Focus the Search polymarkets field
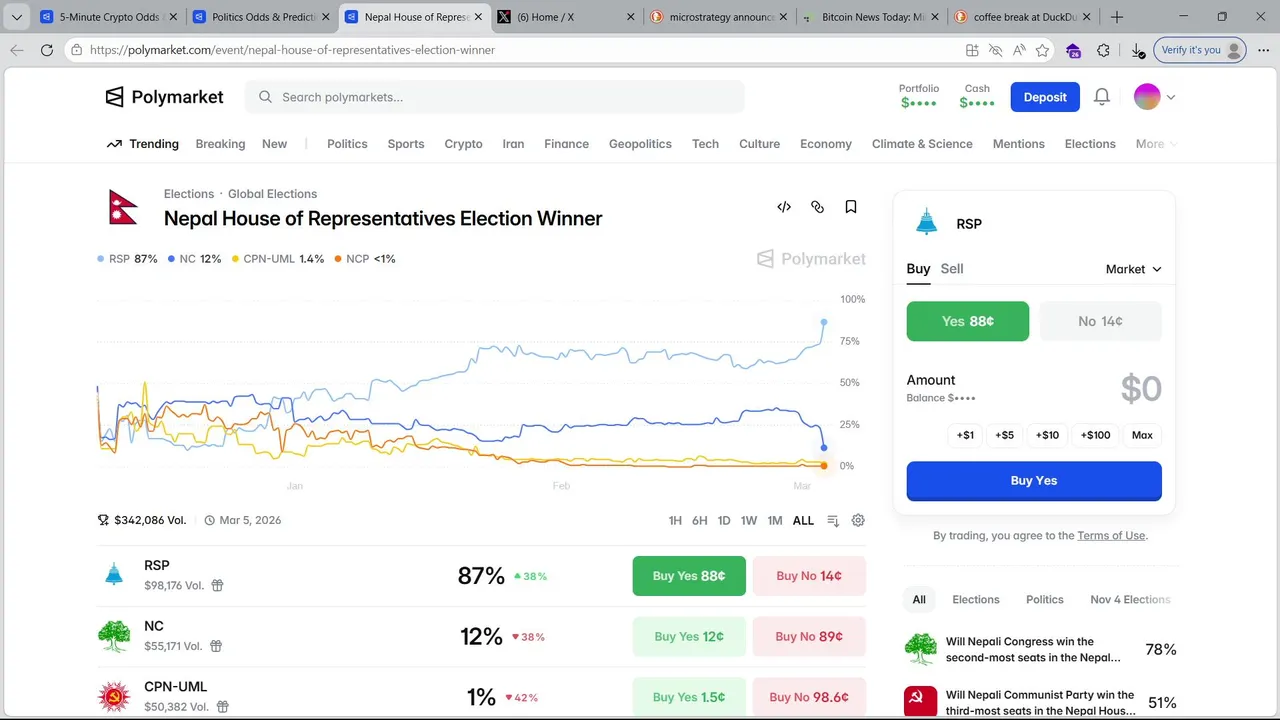Image resolution: width=1280 pixels, height=720 pixels. (500, 97)
